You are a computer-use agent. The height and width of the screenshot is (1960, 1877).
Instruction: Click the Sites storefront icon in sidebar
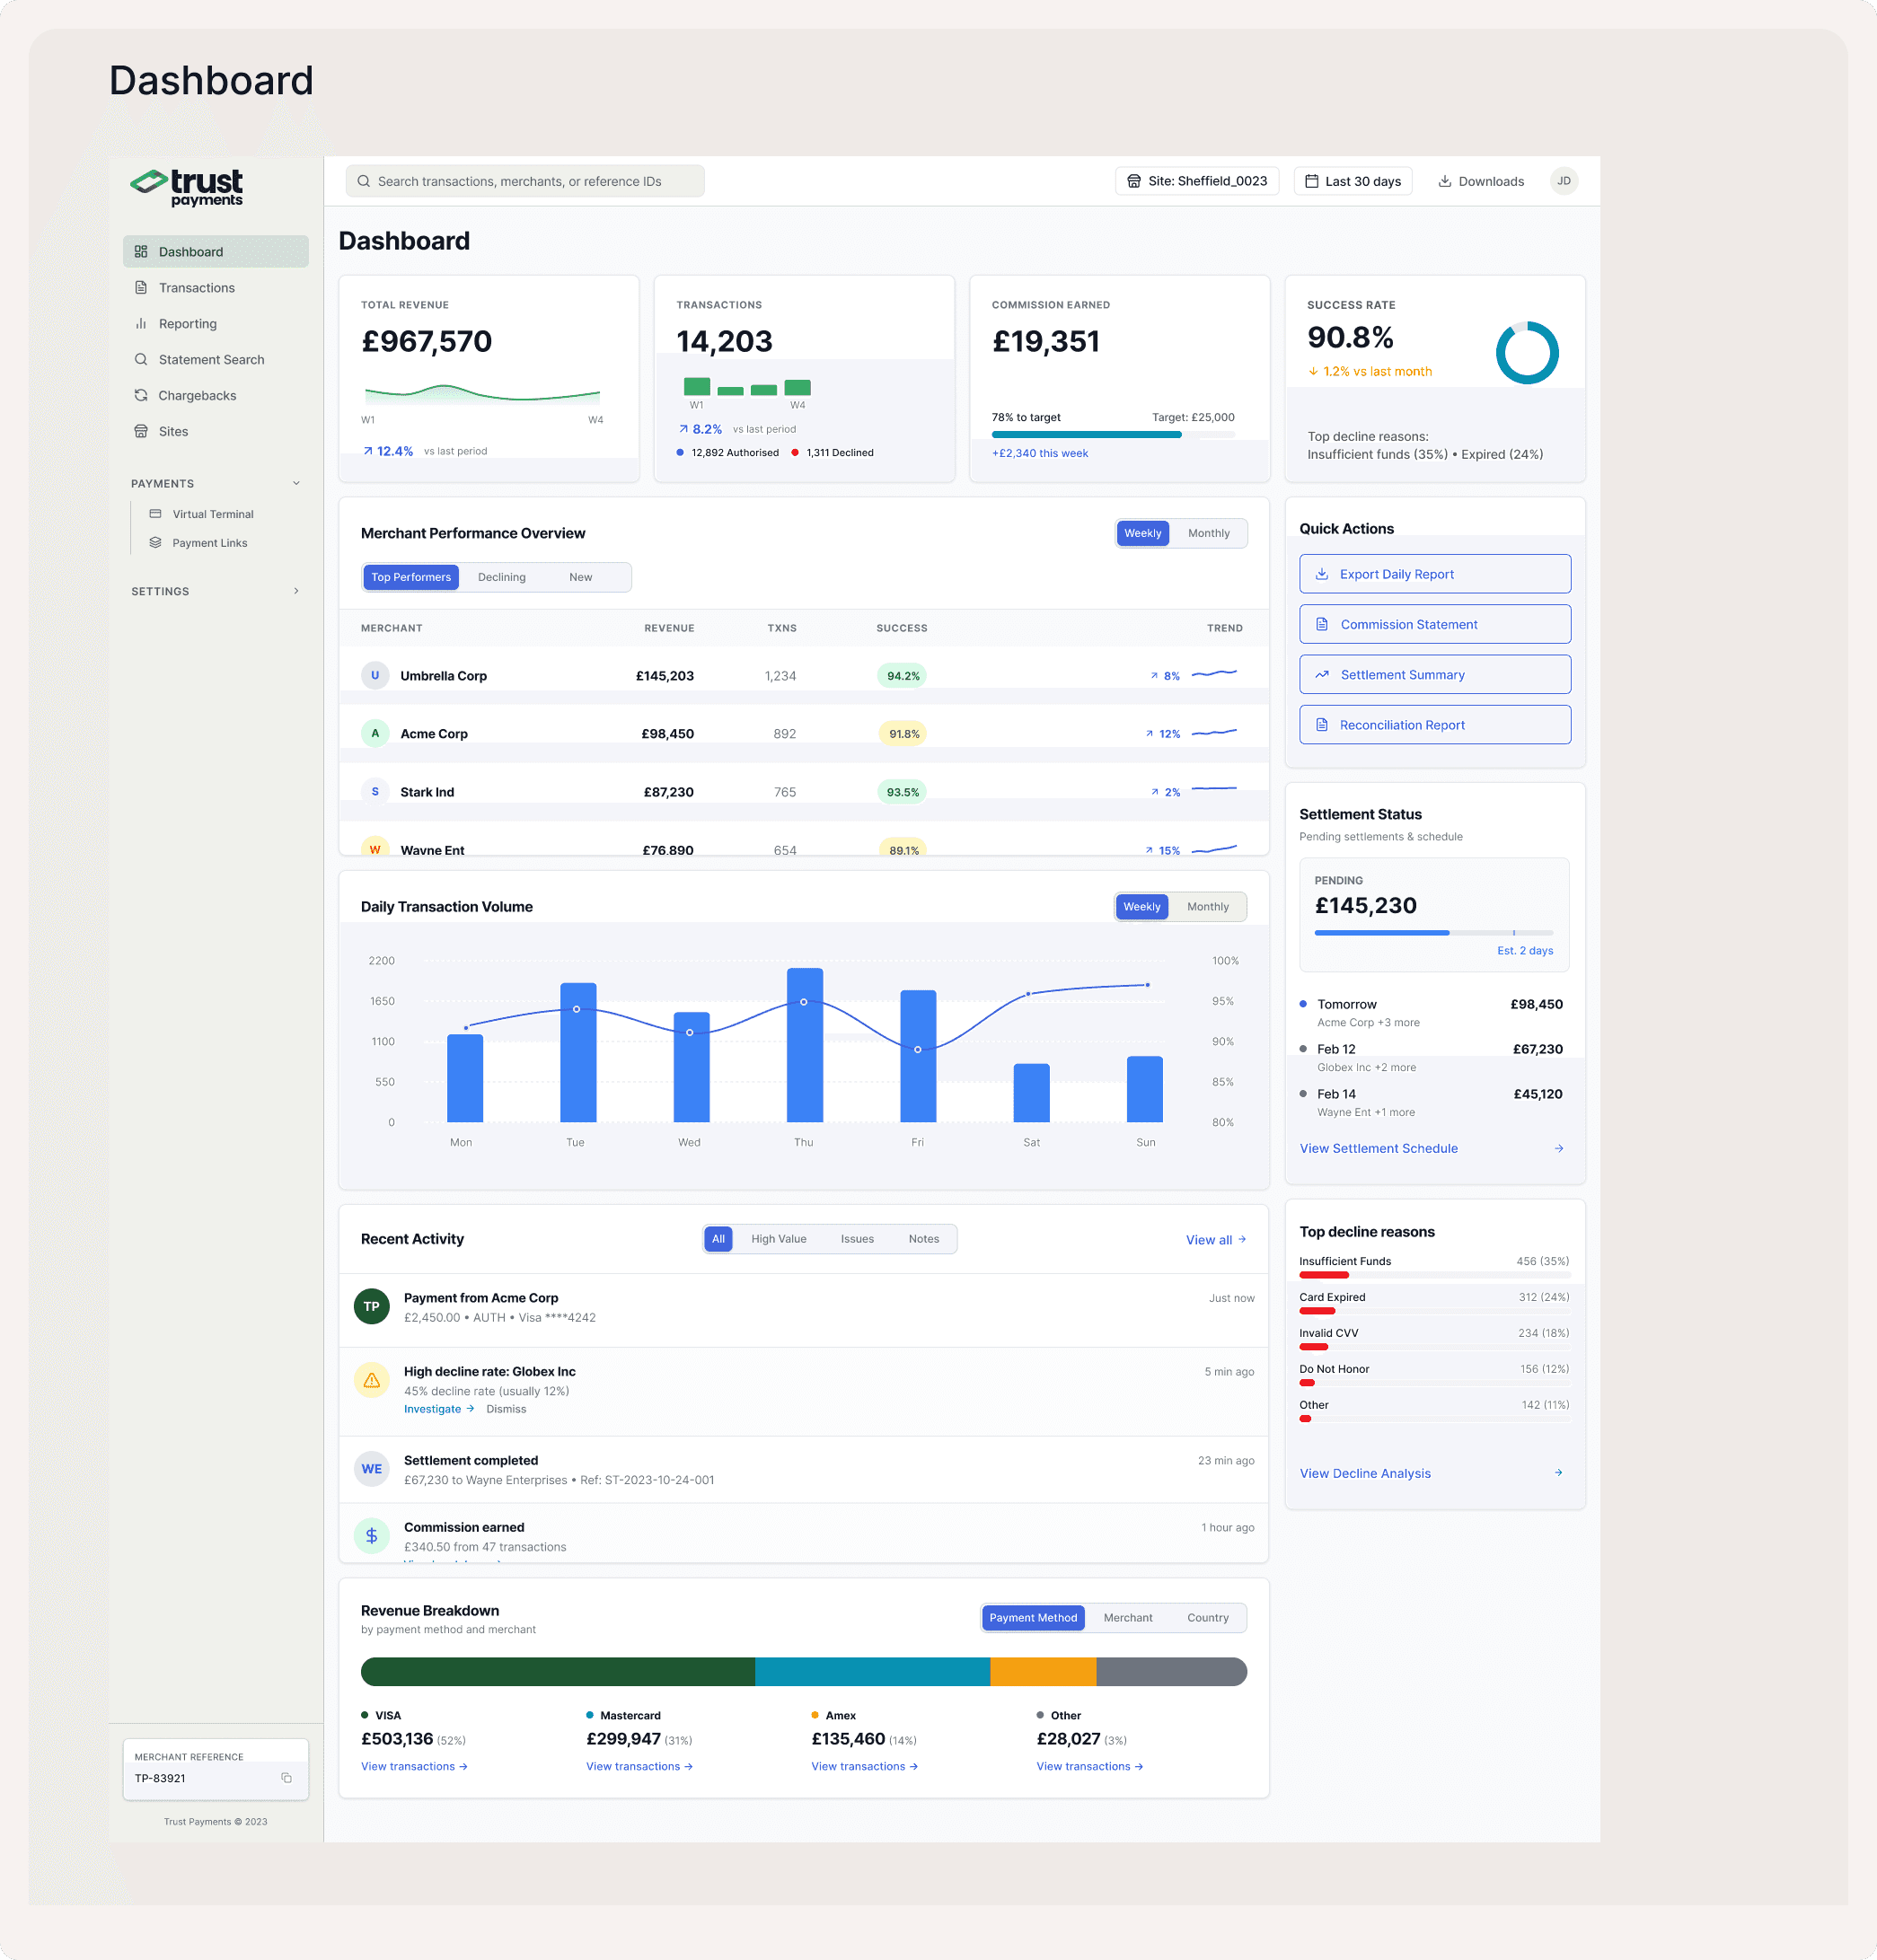tap(141, 431)
